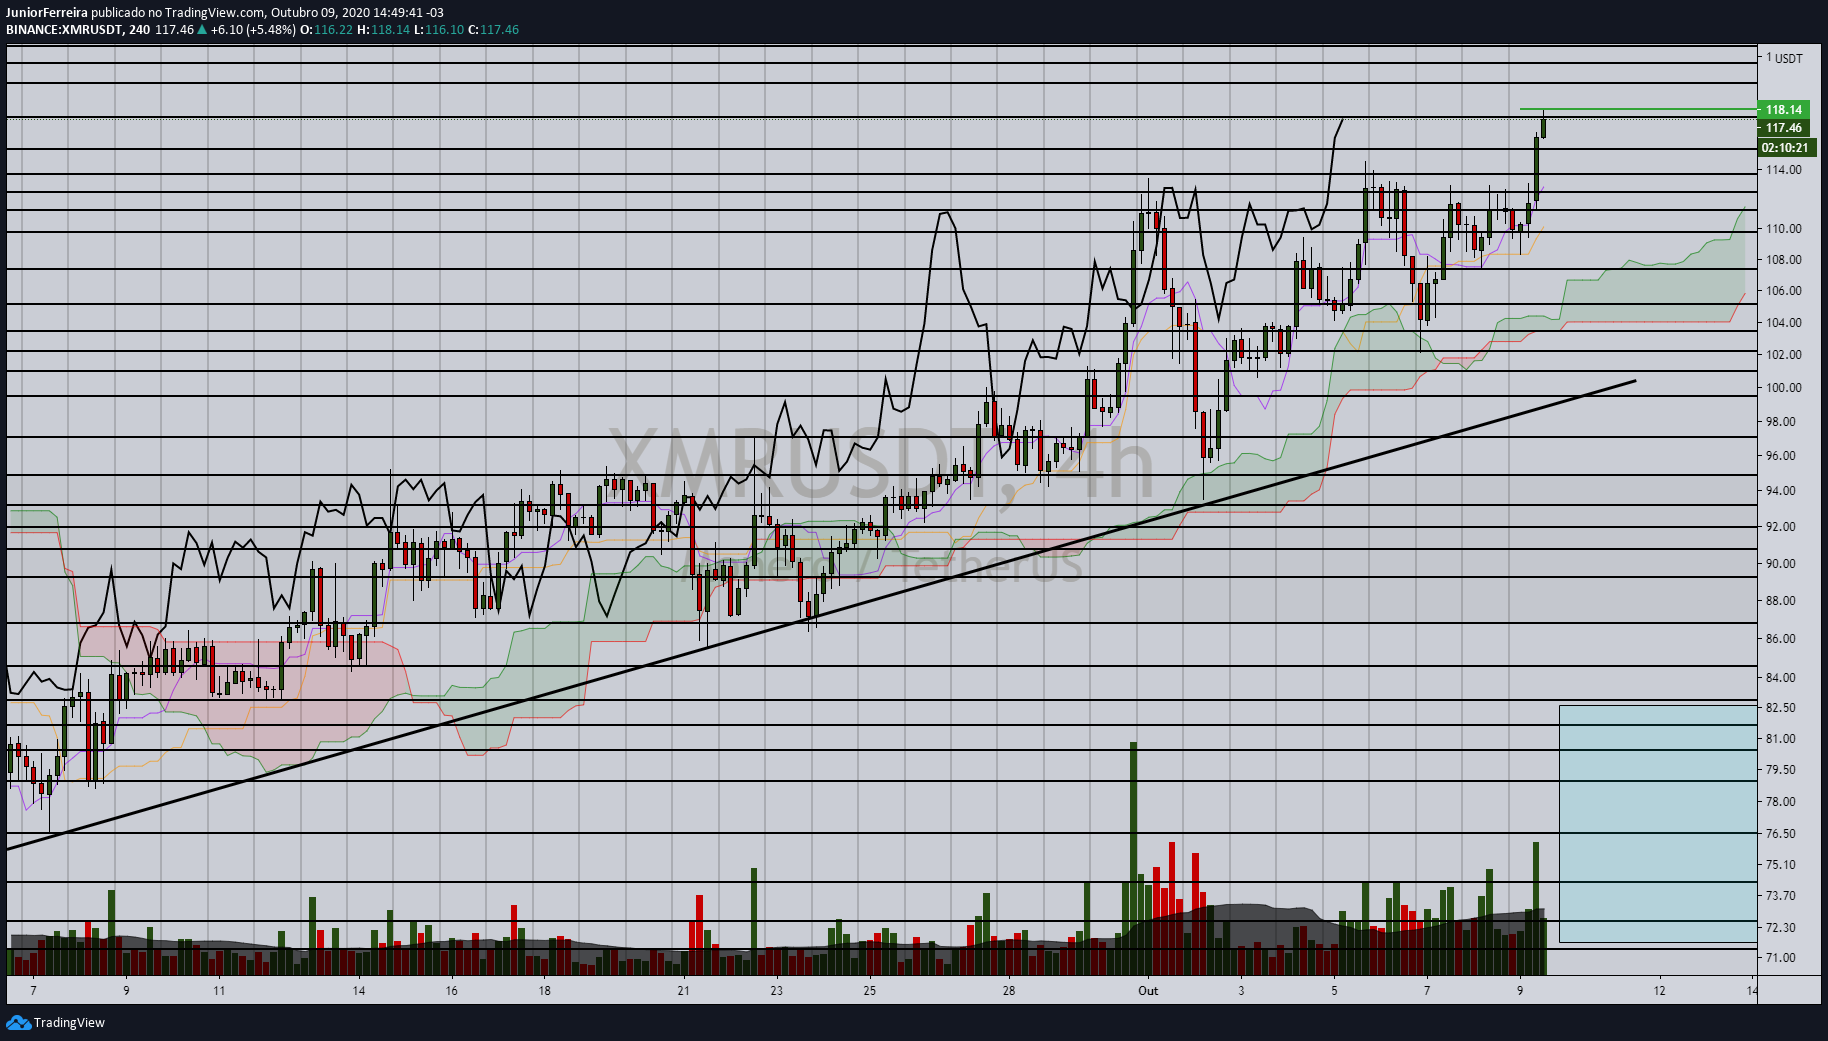
Task: Click the C:117.46 close value
Action: tap(494, 30)
